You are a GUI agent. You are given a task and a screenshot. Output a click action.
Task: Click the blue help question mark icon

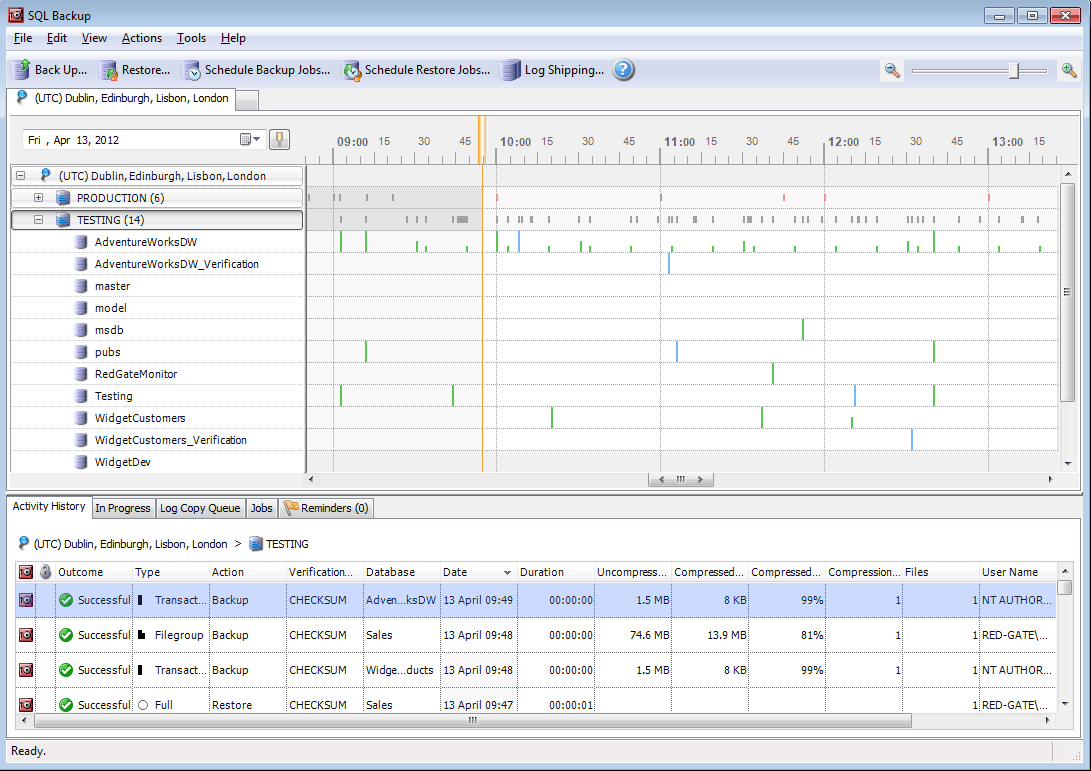pos(624,70)
